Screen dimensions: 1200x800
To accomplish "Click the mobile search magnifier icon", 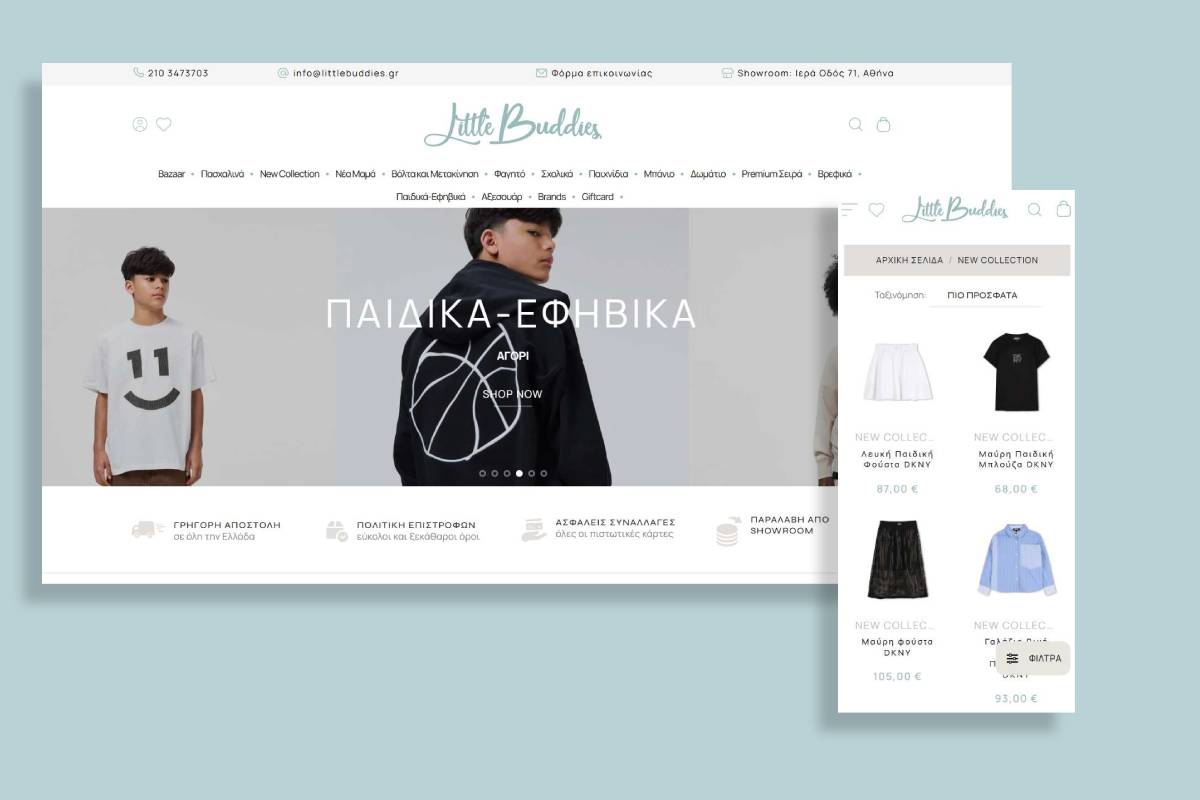I will coord(1035,210).
